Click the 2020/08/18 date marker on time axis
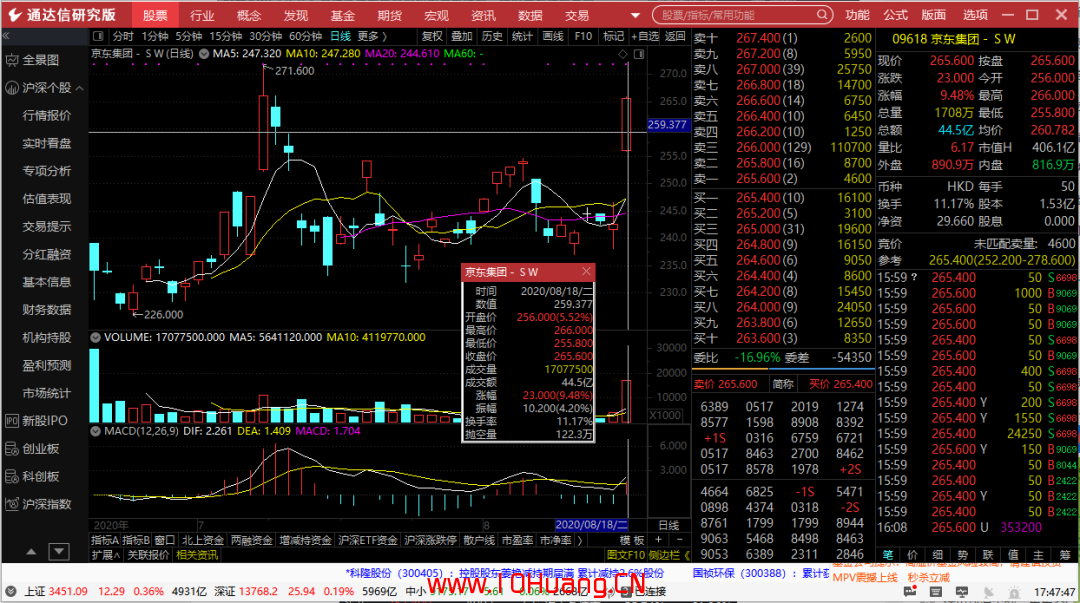This screenshot has height=603, width=1080. pyautogui.click(x=591, y=525)
